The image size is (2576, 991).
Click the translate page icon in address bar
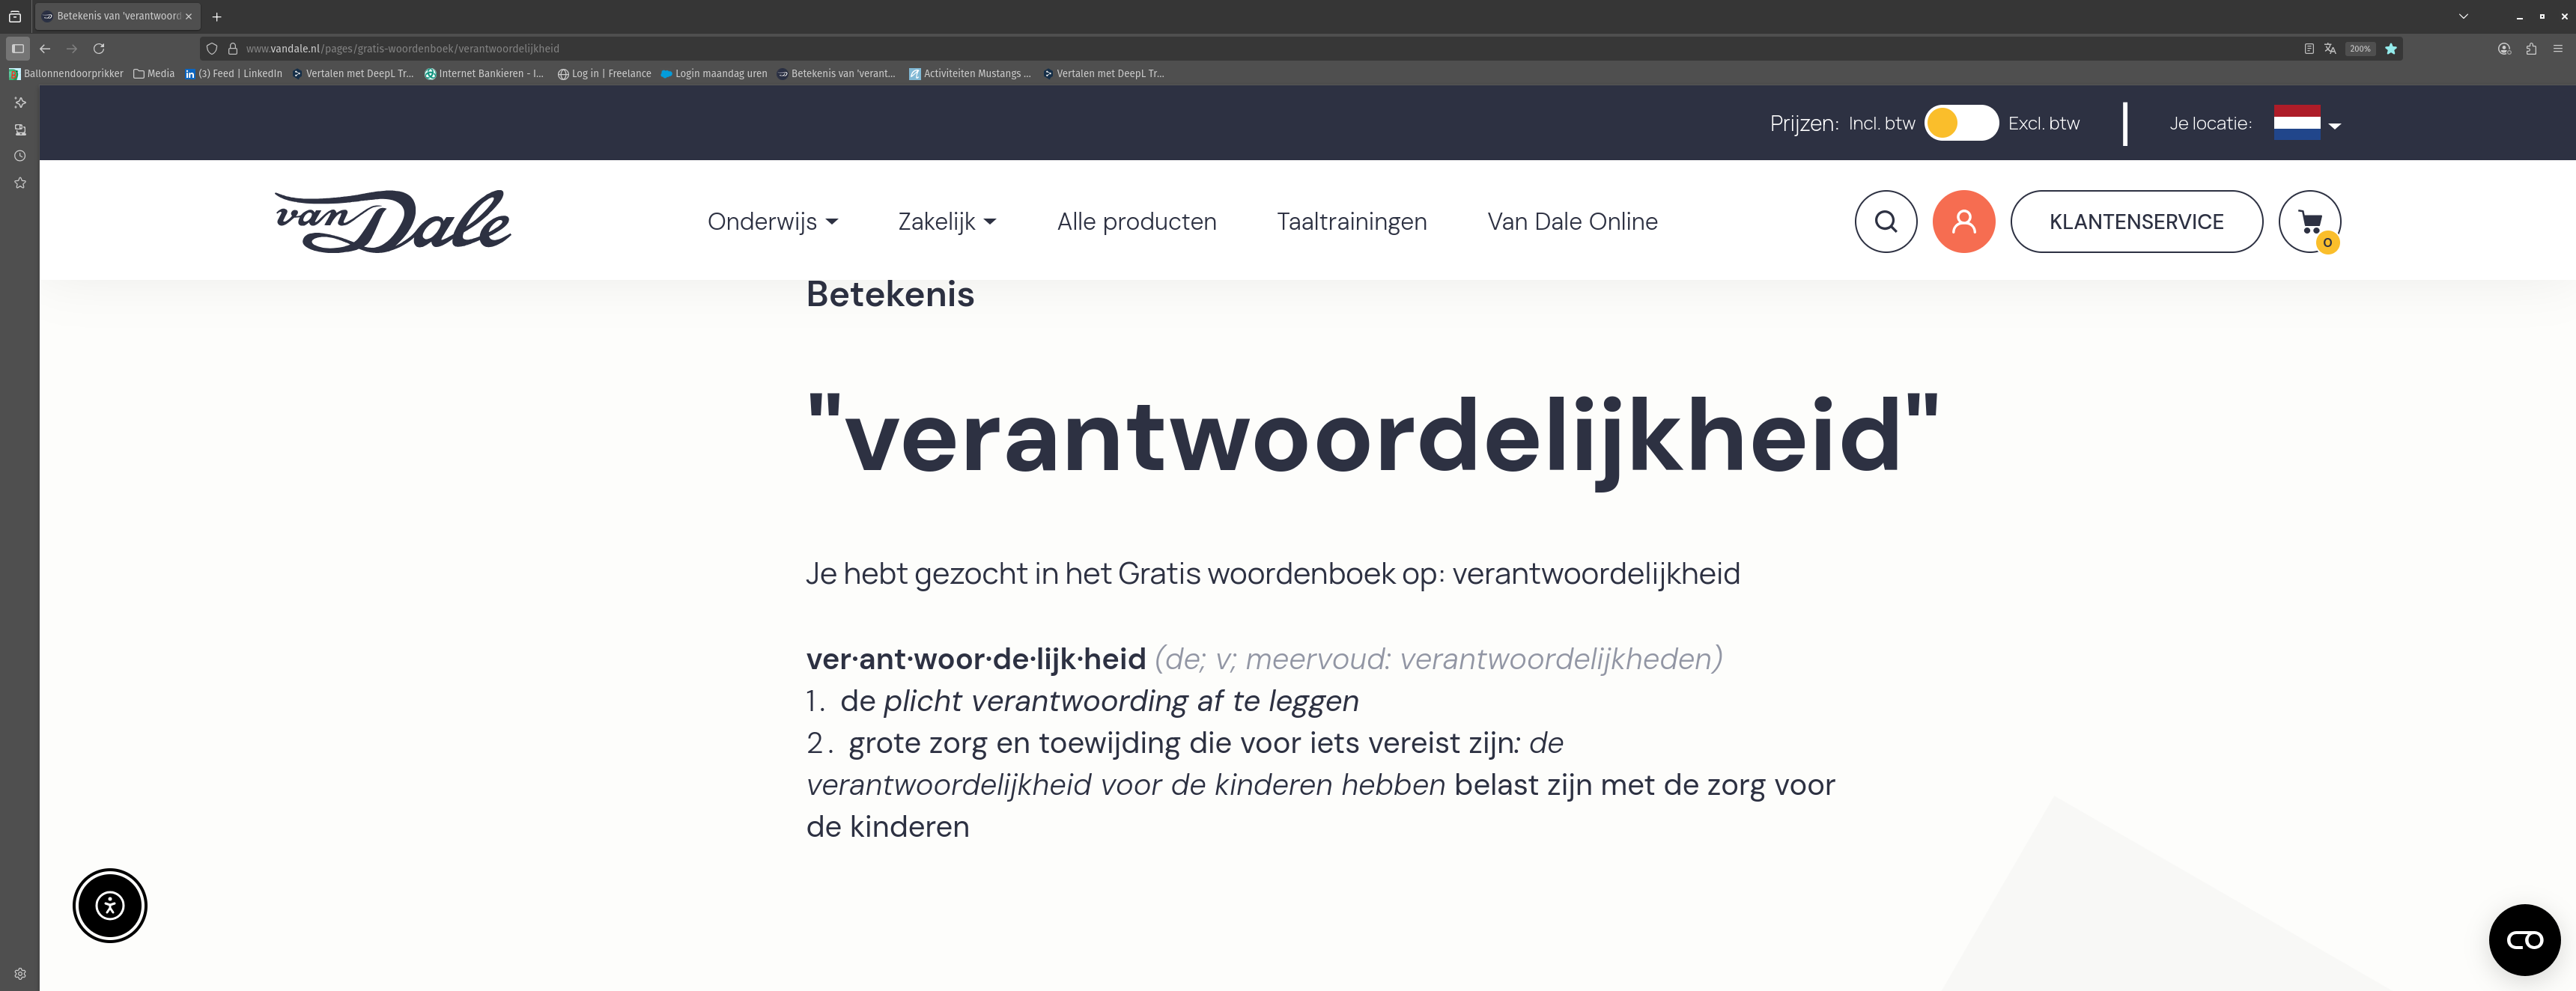click(2330, 48)
